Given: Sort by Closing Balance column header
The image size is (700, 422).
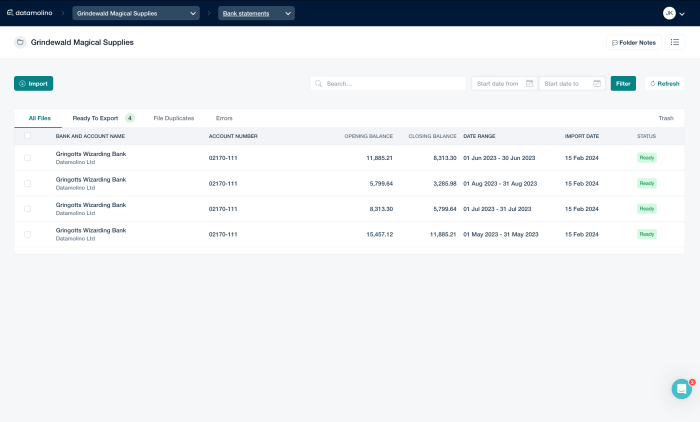Looking at the screenshot, I should (432, 136).
